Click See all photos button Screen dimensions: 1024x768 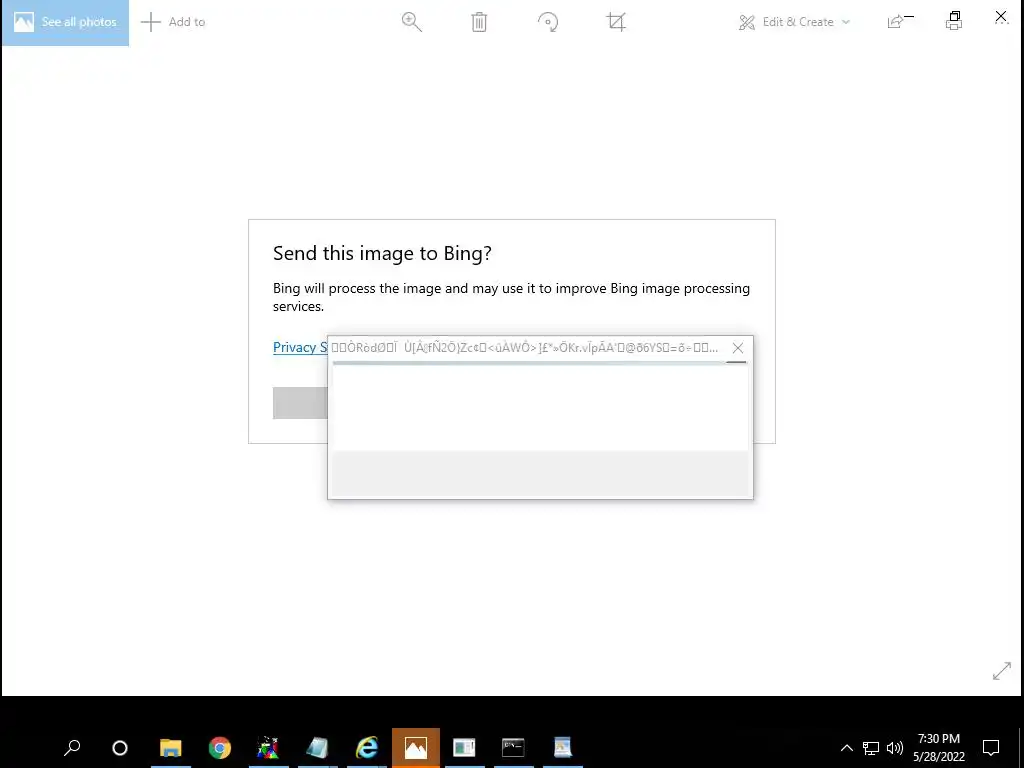point(65,22)
